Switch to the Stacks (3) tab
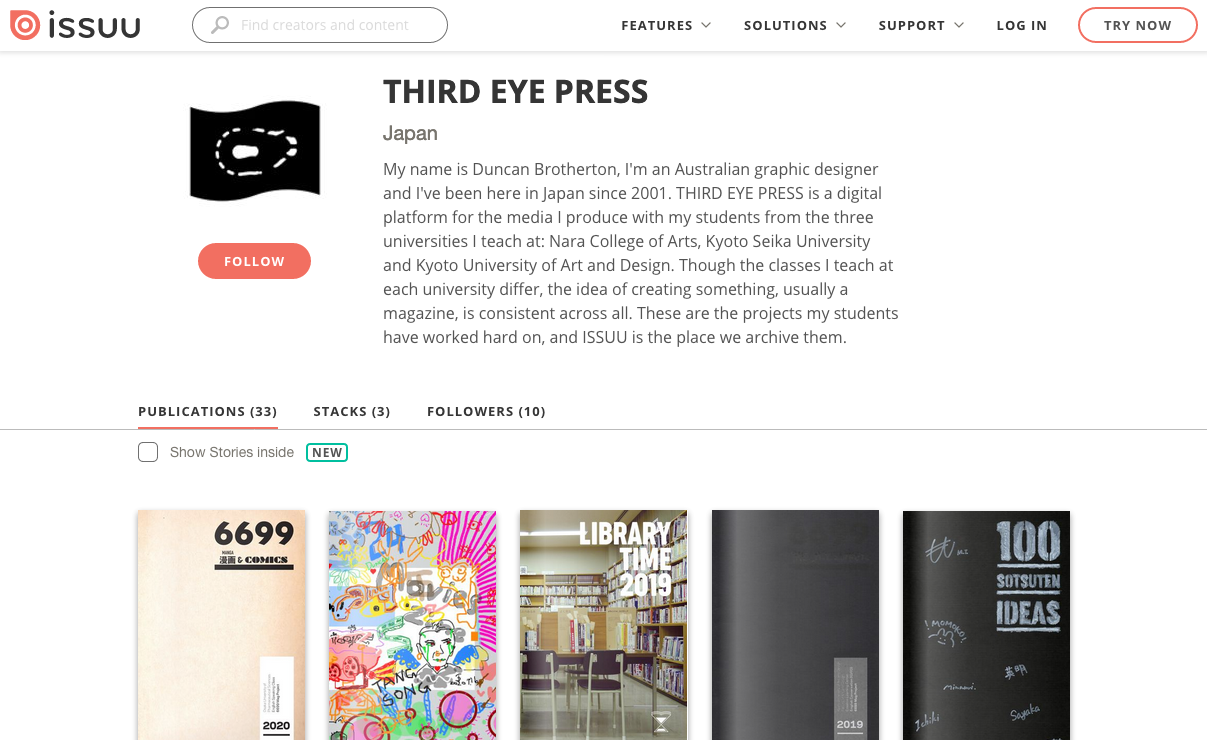 tap(352, 411)
